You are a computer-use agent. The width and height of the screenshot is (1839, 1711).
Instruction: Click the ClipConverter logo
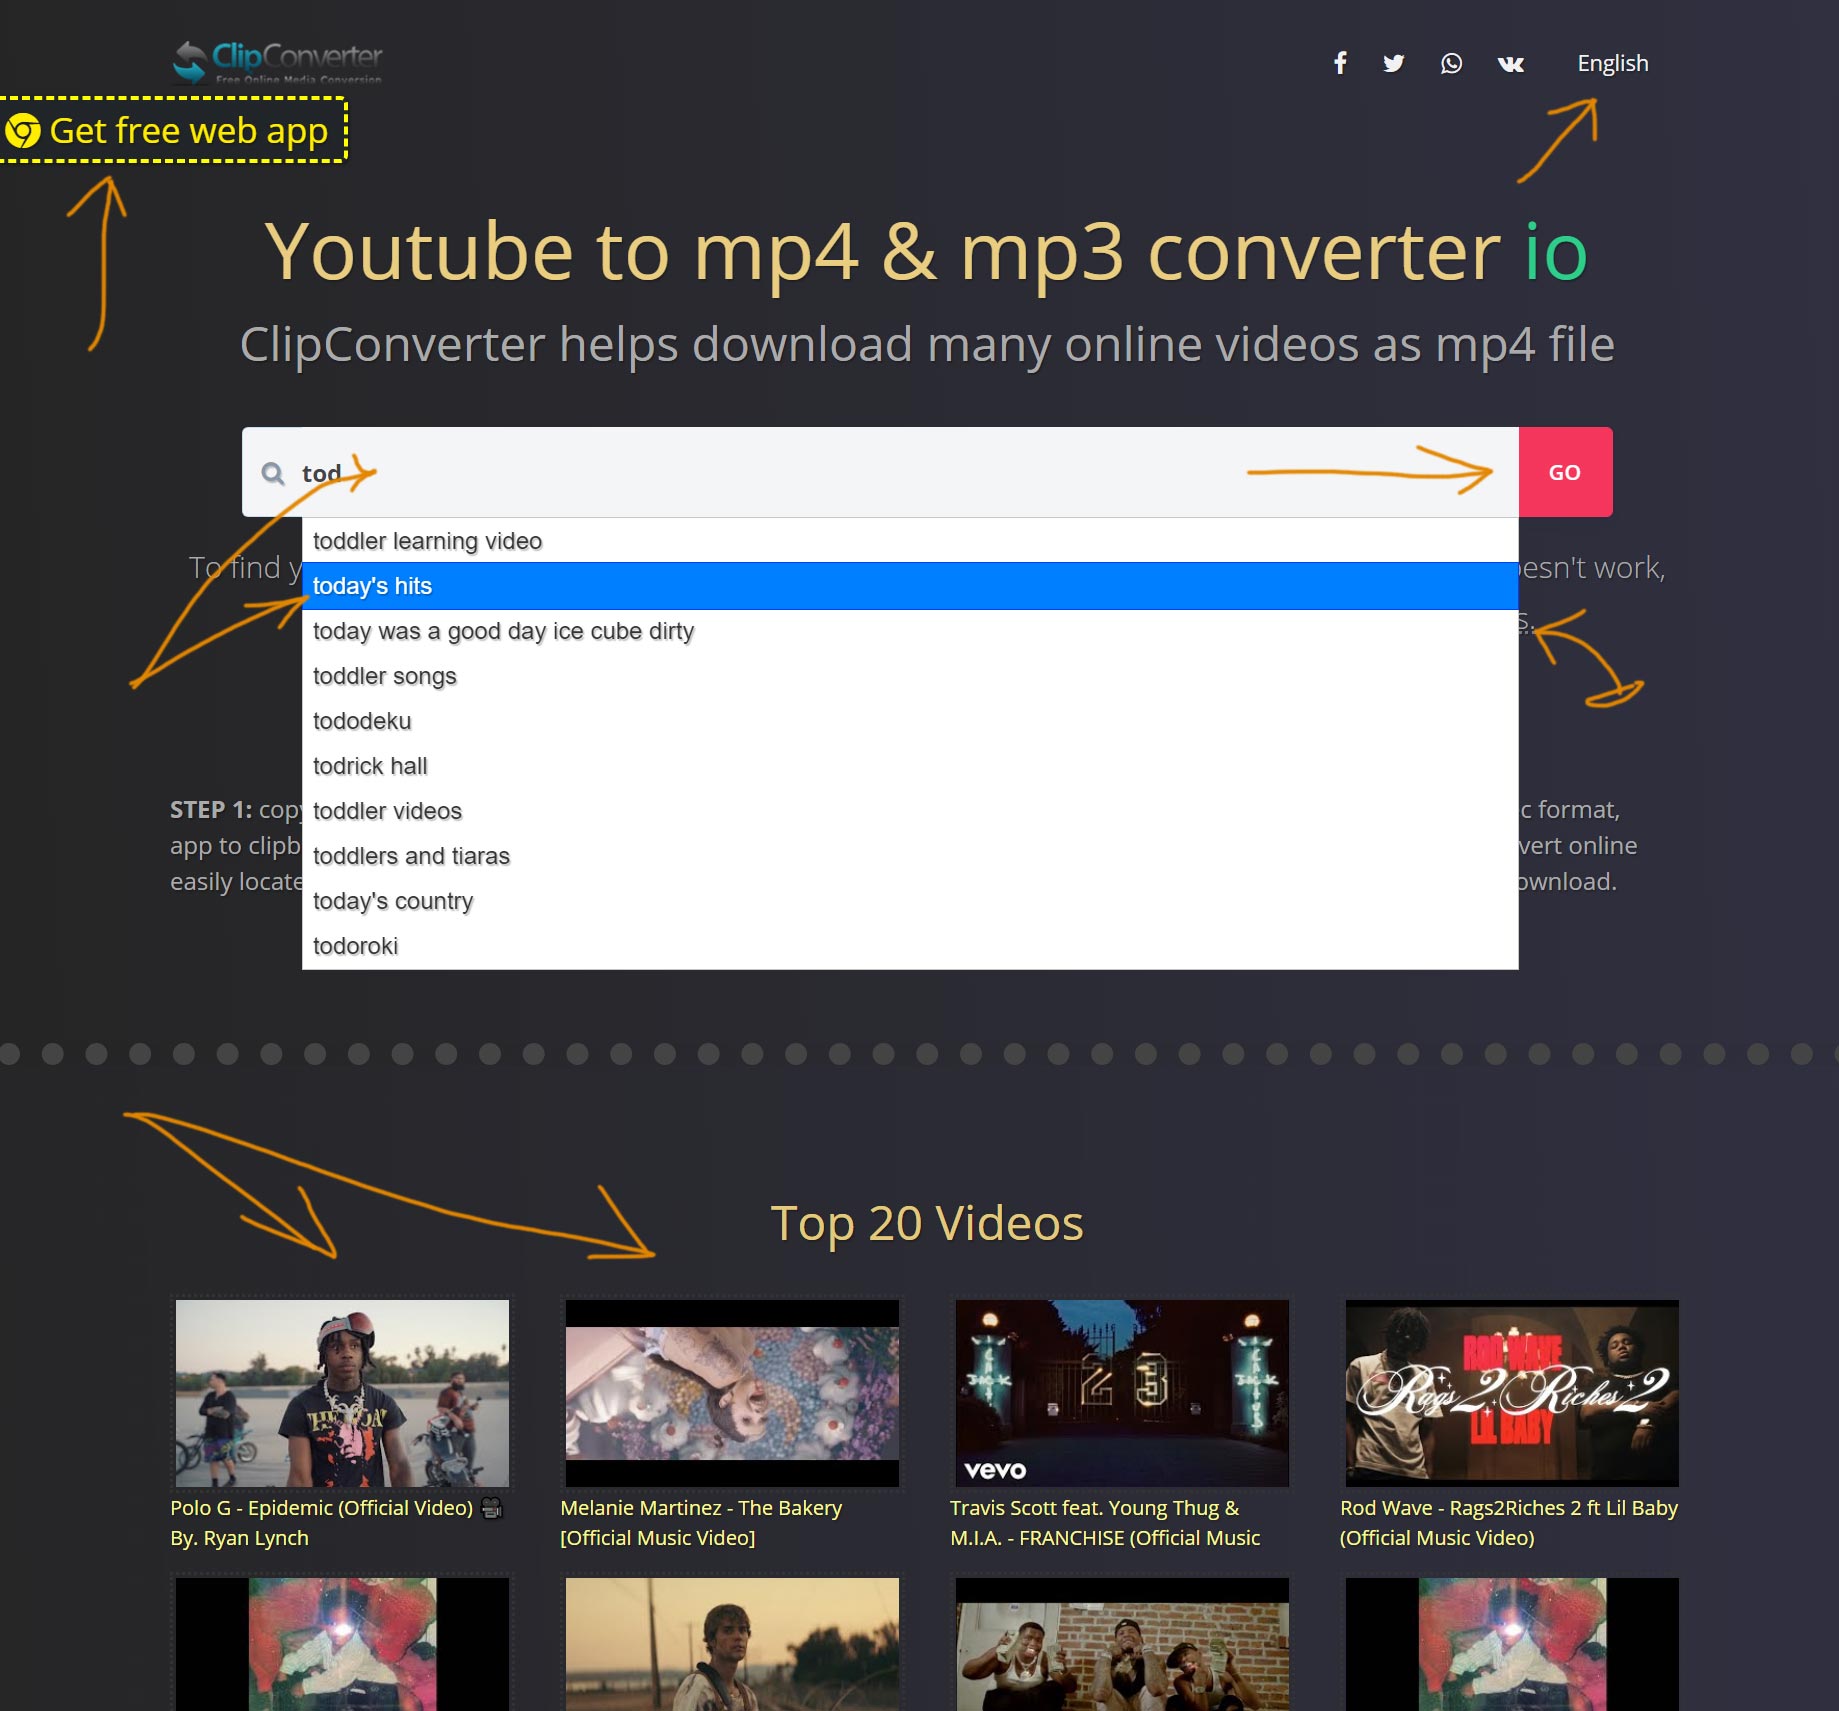(278, 62)
